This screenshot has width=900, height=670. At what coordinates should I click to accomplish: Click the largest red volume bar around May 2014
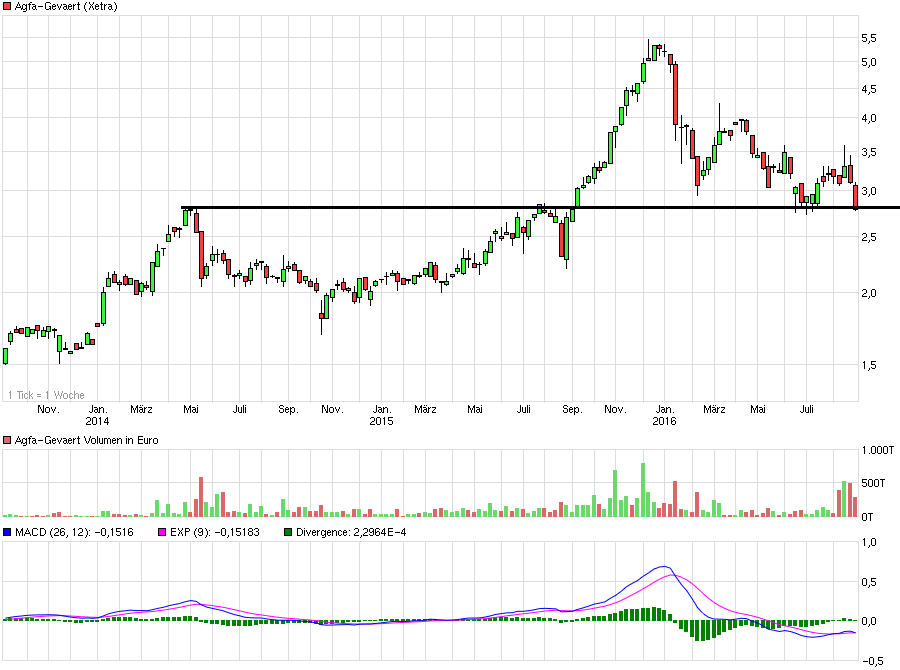[x=200, y=495]
